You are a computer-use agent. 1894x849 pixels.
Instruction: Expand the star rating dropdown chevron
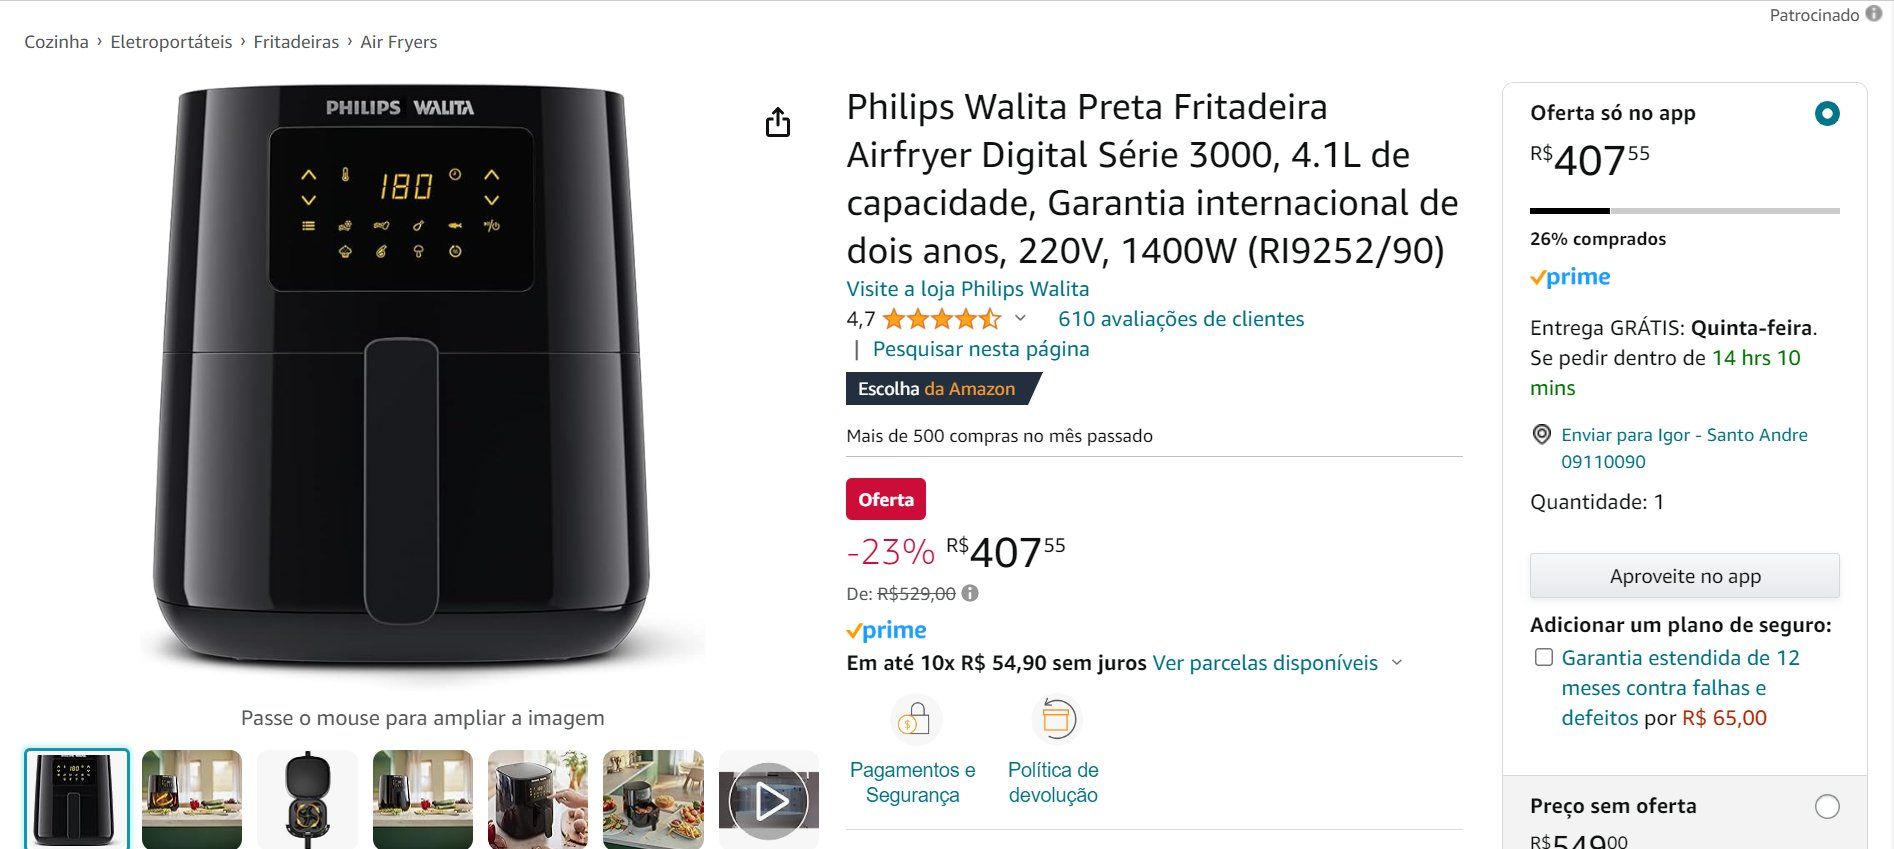click(x=1020, y=318)
